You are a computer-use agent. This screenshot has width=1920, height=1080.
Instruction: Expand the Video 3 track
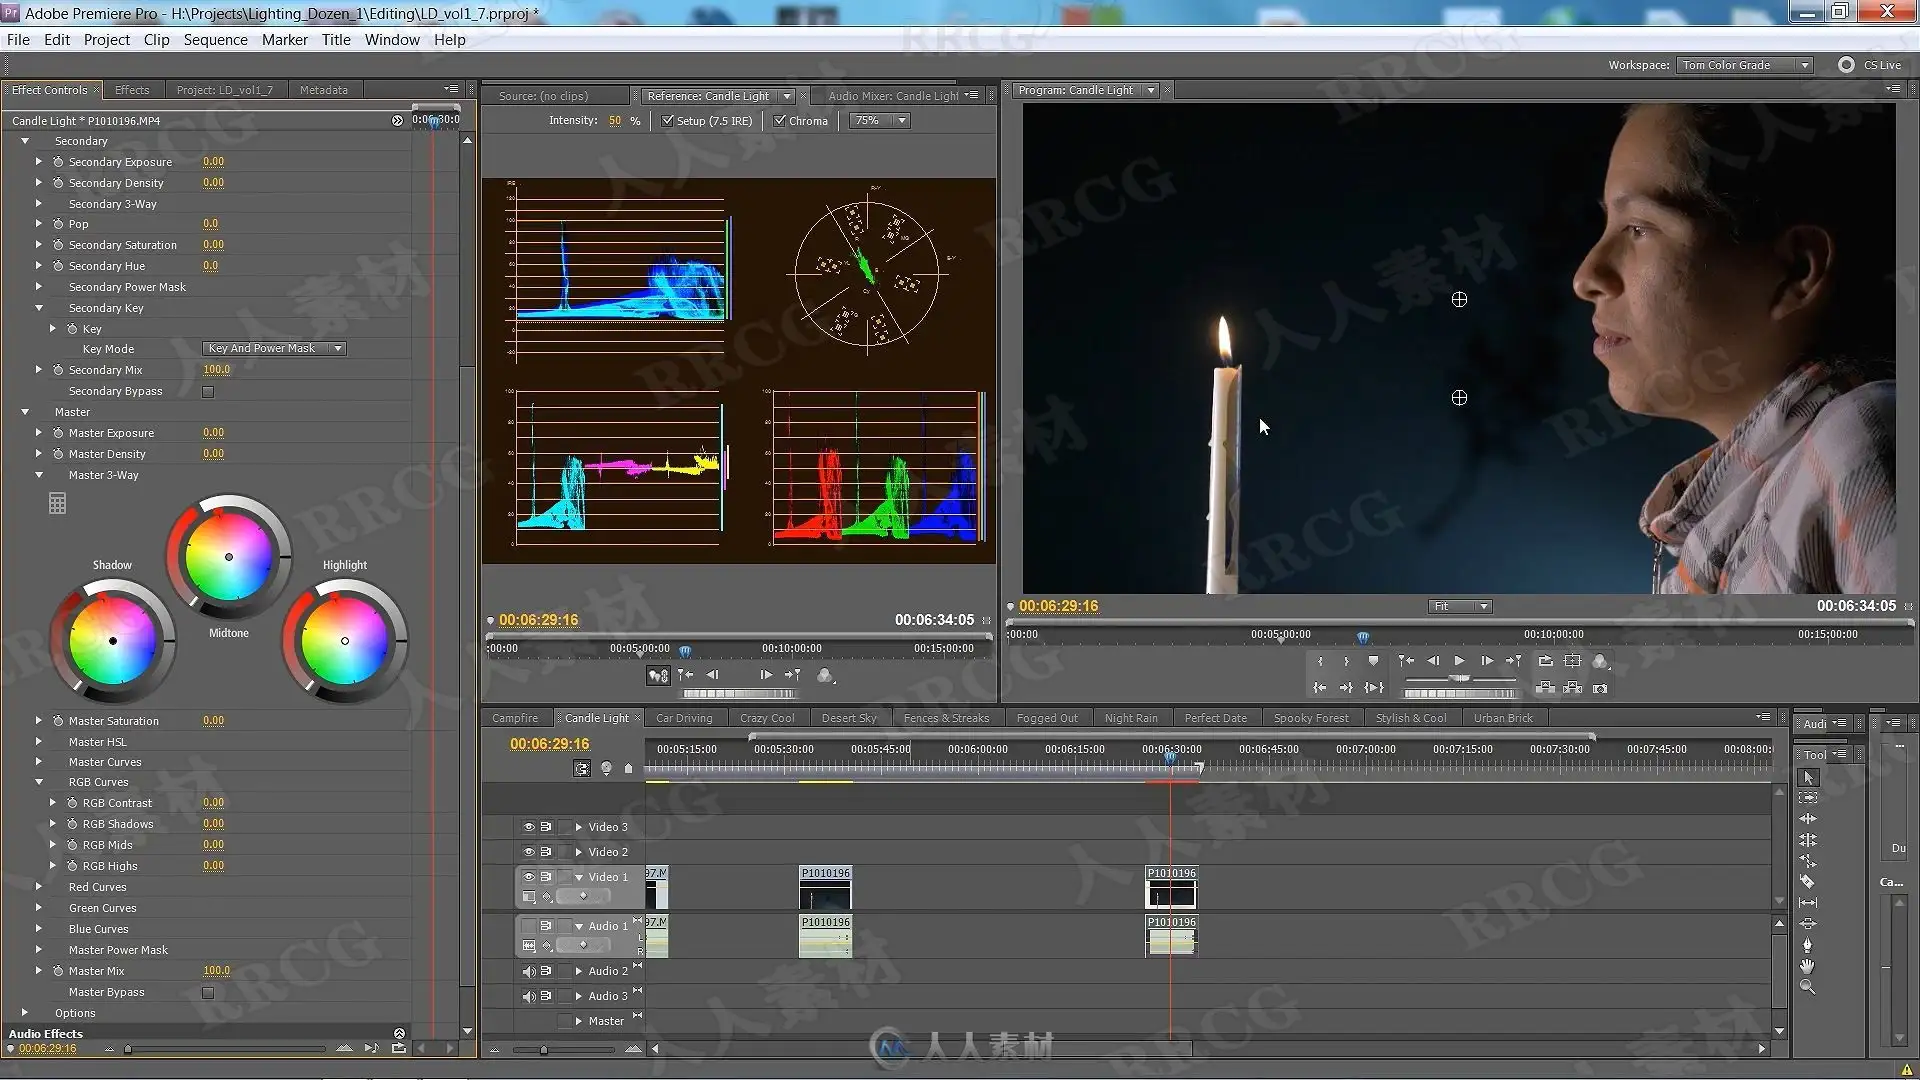[578, 827]
